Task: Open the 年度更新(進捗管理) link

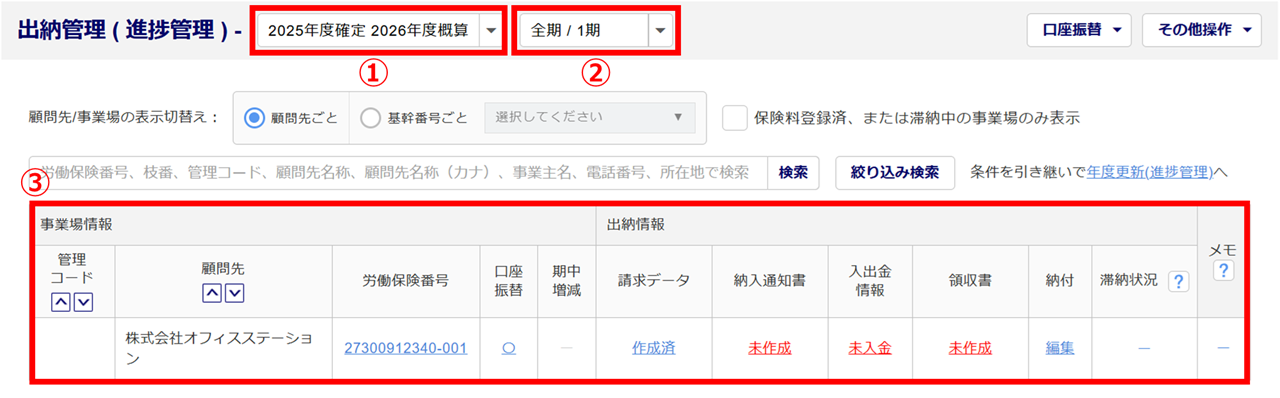Action: [x=1149, y=172]
